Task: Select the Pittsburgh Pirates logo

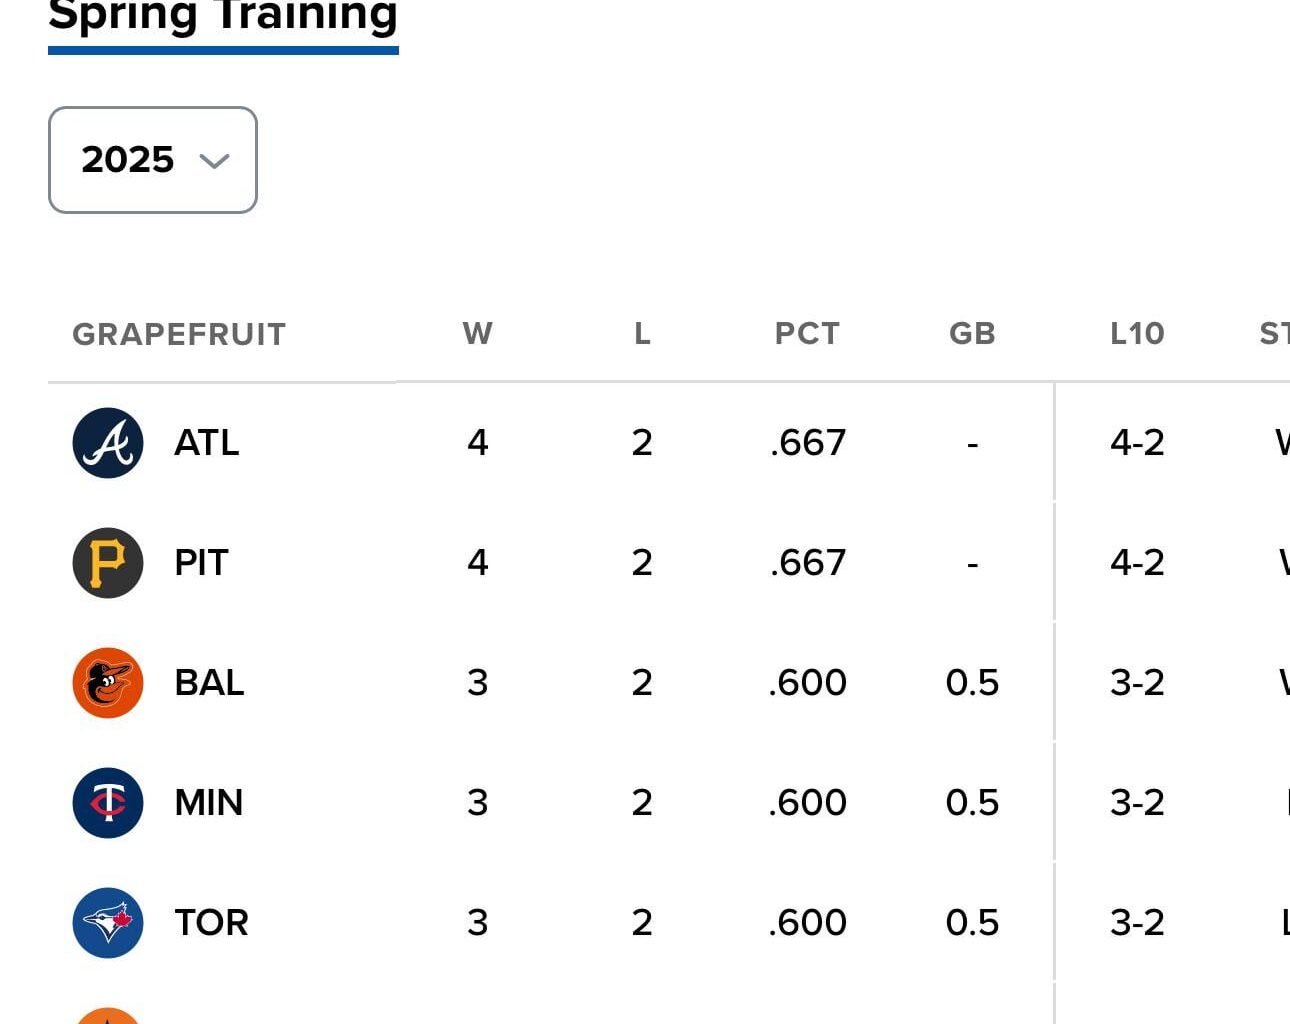Action: click(x=110, y=563)
